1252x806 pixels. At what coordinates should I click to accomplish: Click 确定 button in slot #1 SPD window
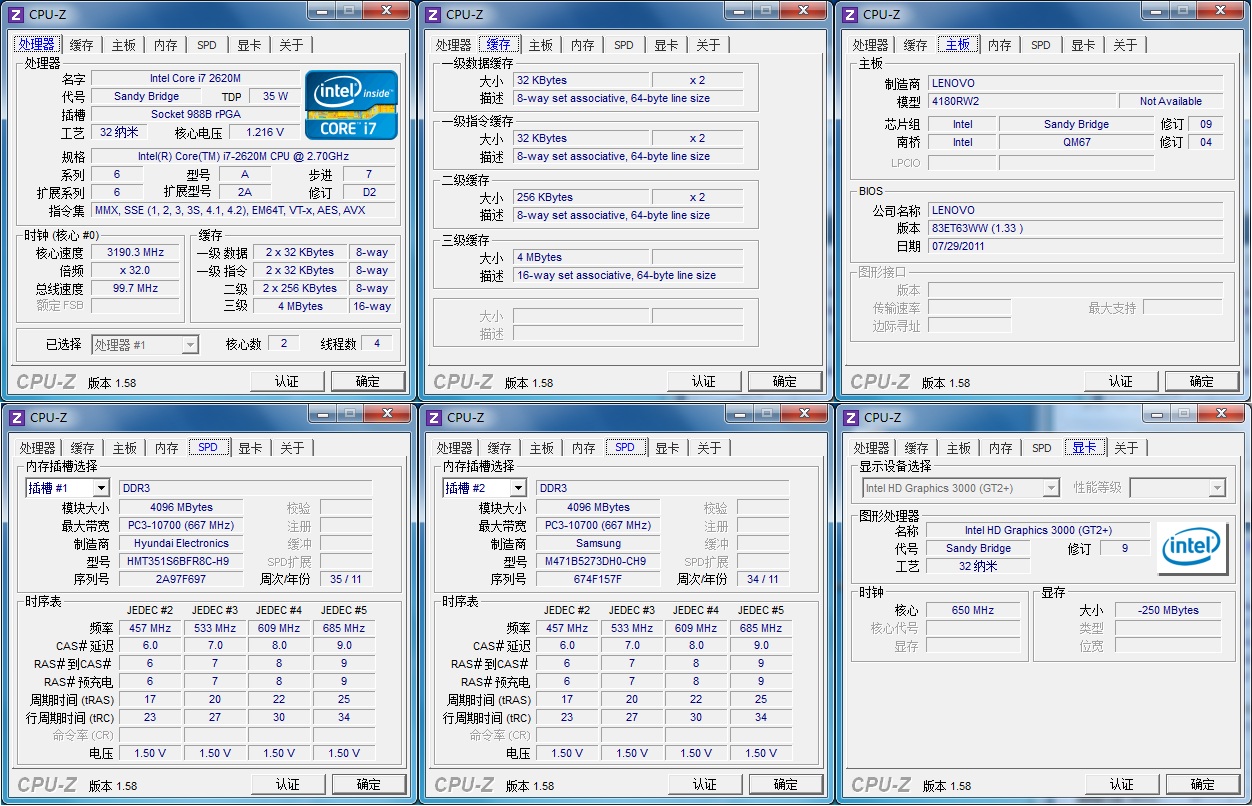(369, 784)
